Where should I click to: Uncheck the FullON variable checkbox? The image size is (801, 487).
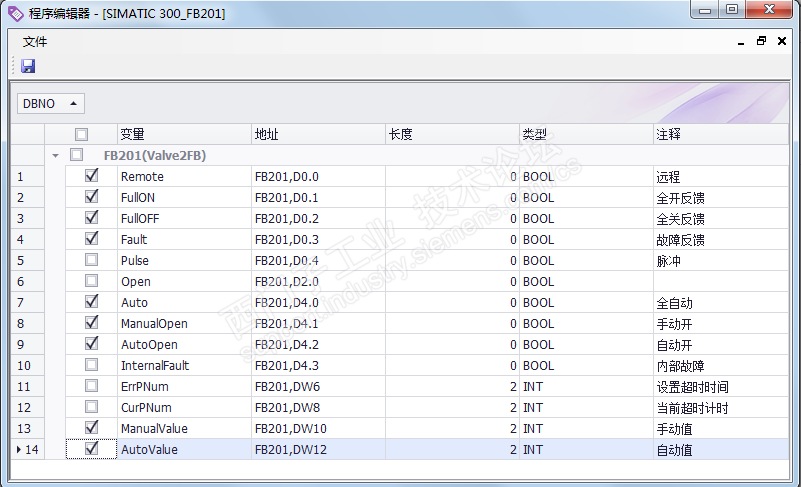click(91, 197)
